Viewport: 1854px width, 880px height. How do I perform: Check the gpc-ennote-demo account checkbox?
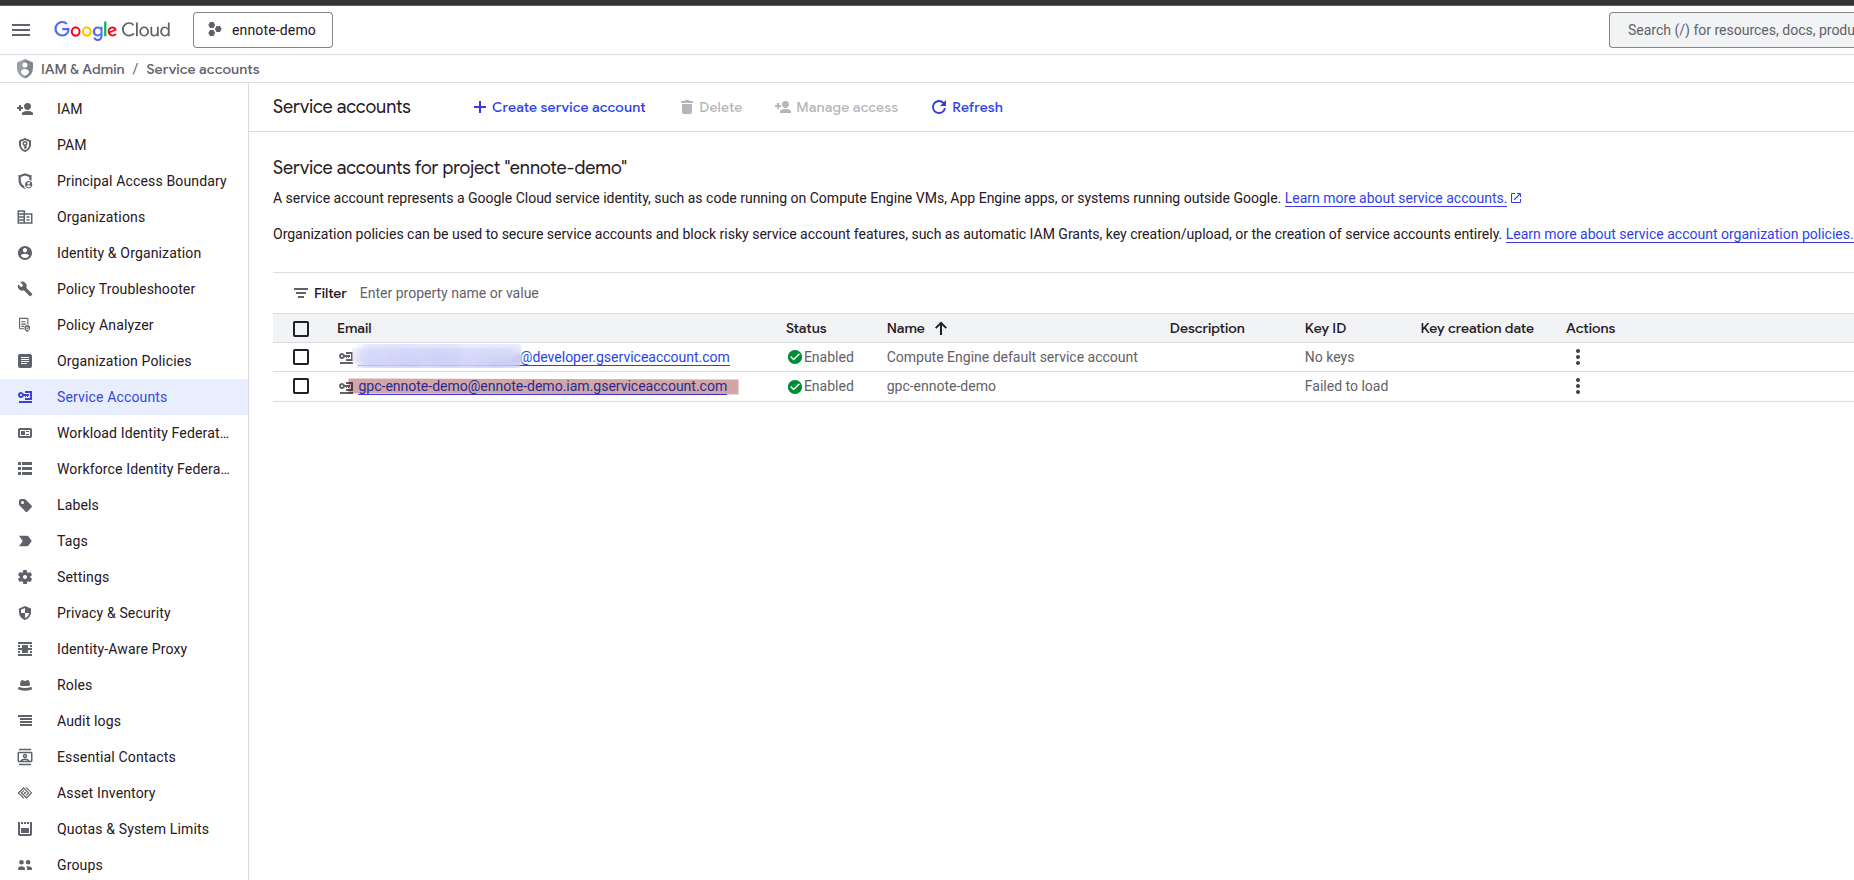pyautogui.click(x=301, y=386)
